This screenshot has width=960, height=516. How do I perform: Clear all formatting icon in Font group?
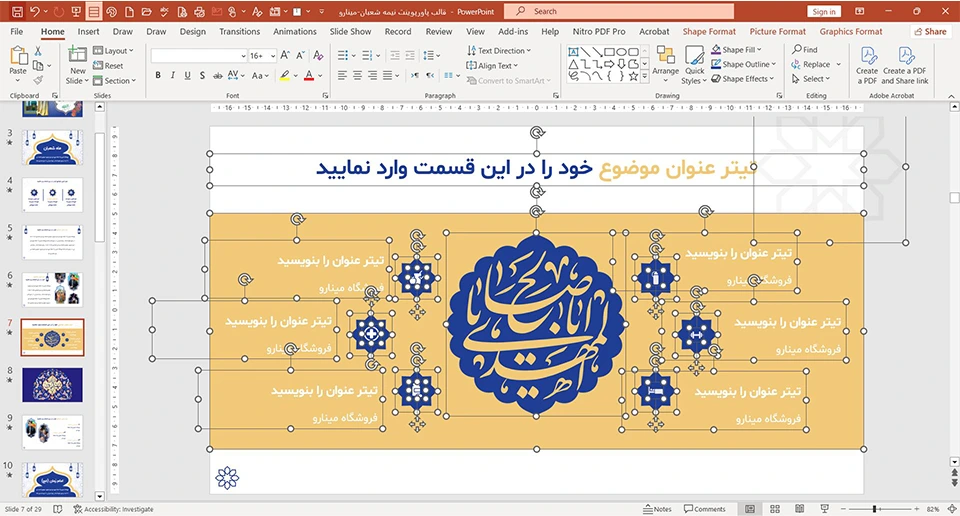point(318,56)
